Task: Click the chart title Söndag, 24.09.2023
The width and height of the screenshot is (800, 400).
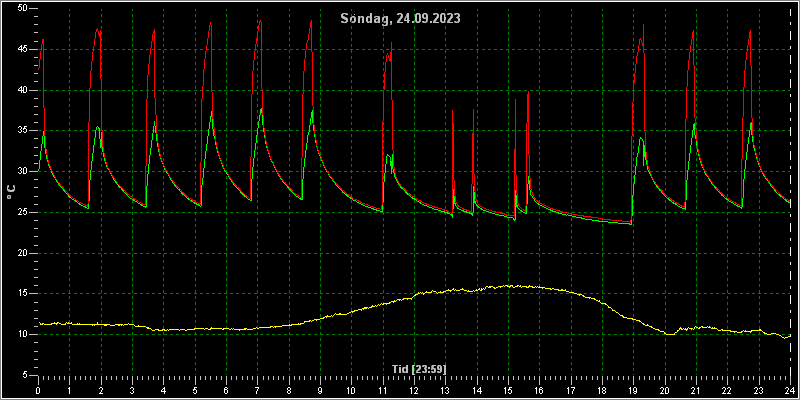Action: point(401,19)
